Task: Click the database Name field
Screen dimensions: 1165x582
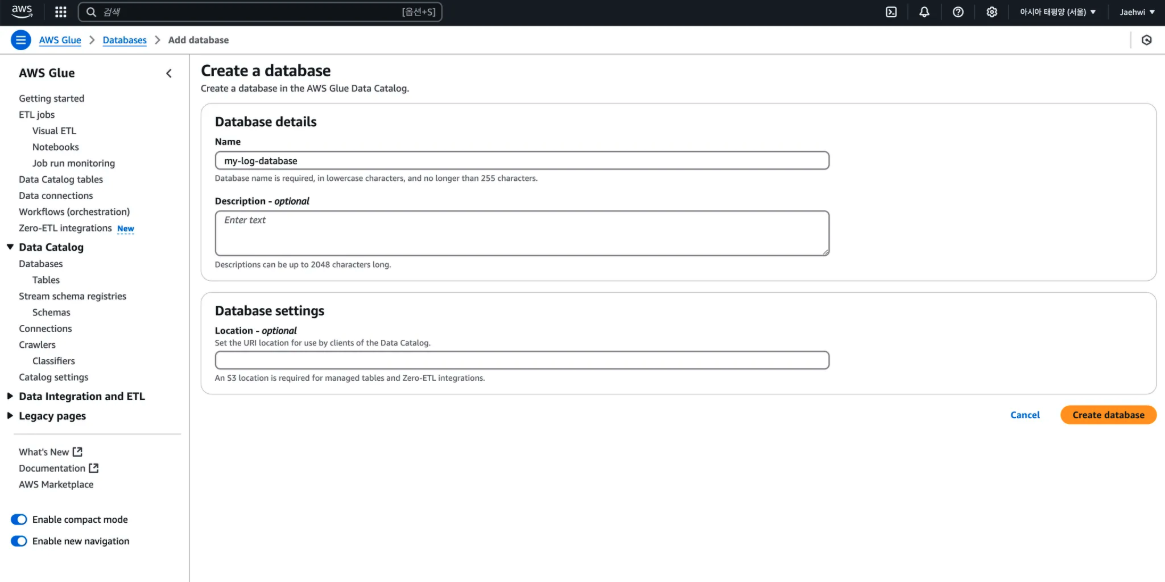Action: pyautogui.click(x=522, y=161)
